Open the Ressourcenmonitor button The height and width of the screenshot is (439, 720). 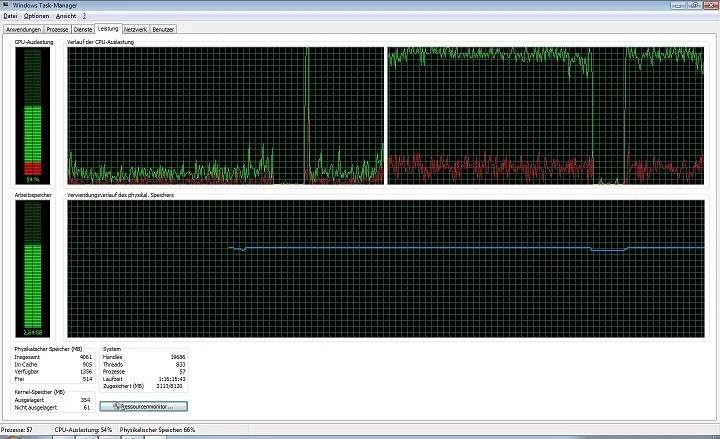[x=144, y=406]
